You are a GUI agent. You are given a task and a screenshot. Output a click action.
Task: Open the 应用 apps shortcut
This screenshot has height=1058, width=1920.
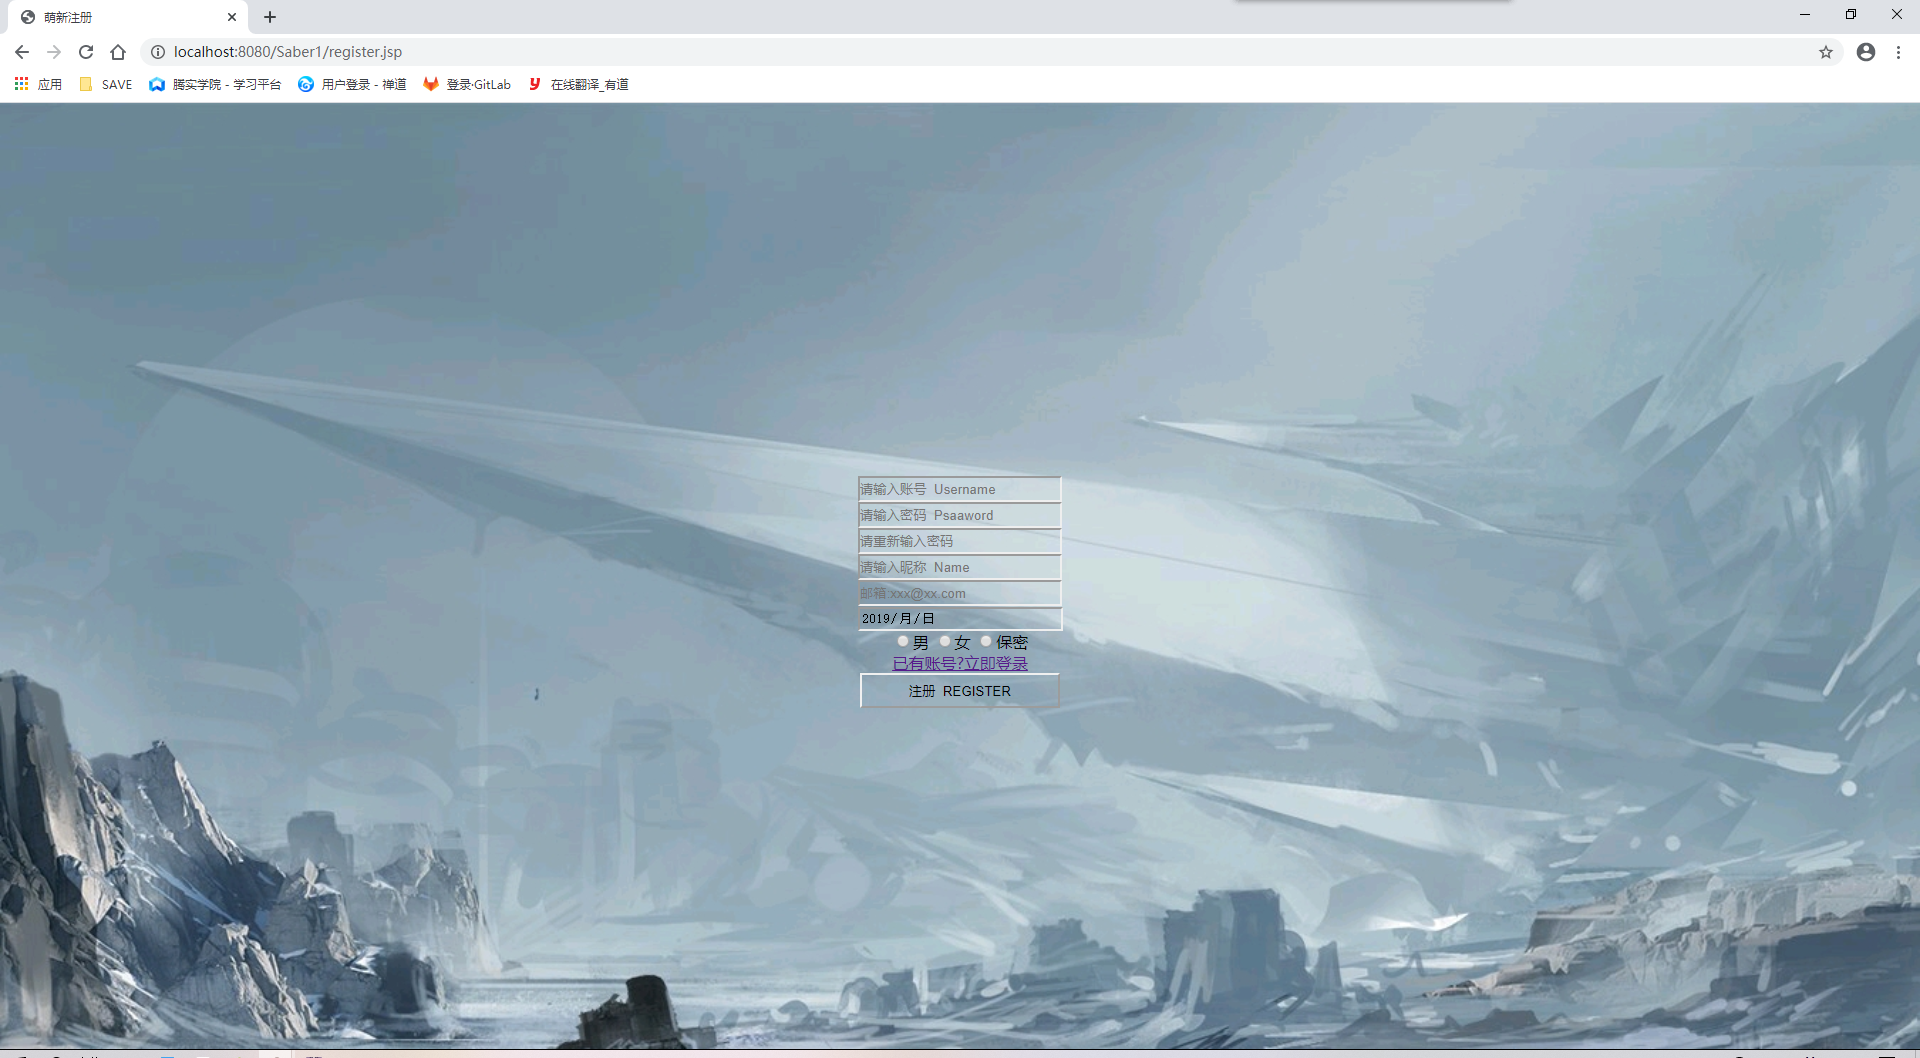tap(38, 85)
